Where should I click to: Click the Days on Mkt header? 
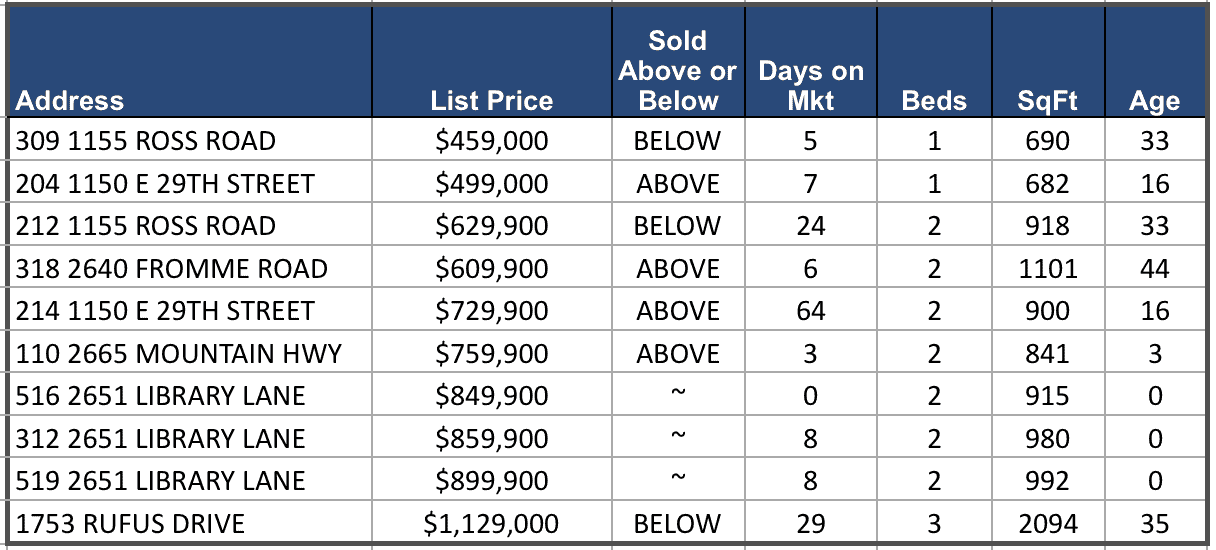[810, 86]
